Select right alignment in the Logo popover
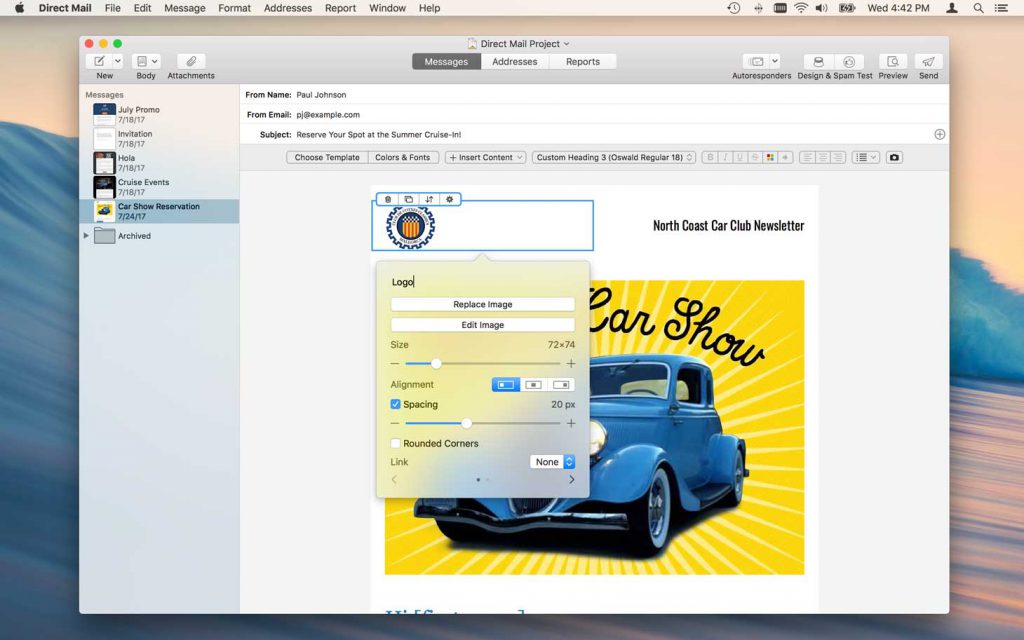1024x640 pixels. pos(559,384)
